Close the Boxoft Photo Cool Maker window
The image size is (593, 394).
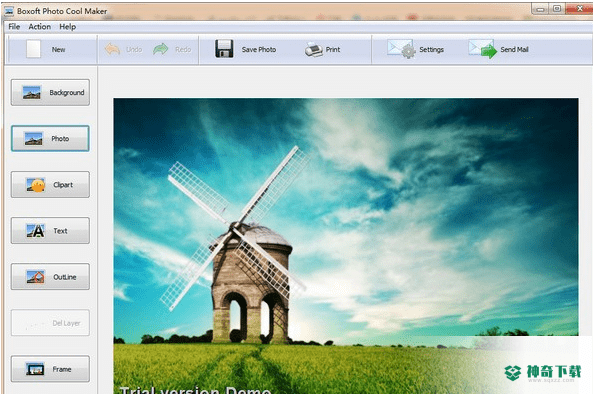(579, 8)
